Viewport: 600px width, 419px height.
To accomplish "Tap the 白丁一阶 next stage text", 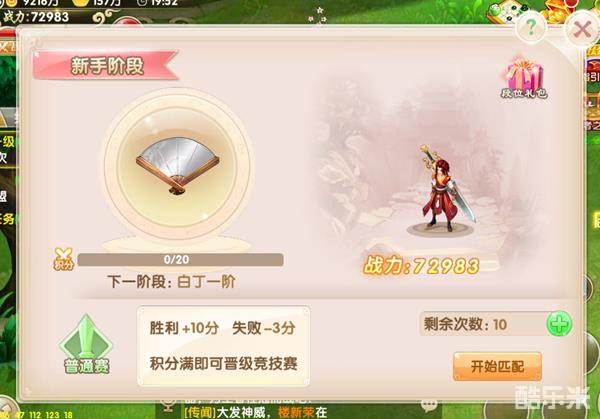I will [206, 282].
